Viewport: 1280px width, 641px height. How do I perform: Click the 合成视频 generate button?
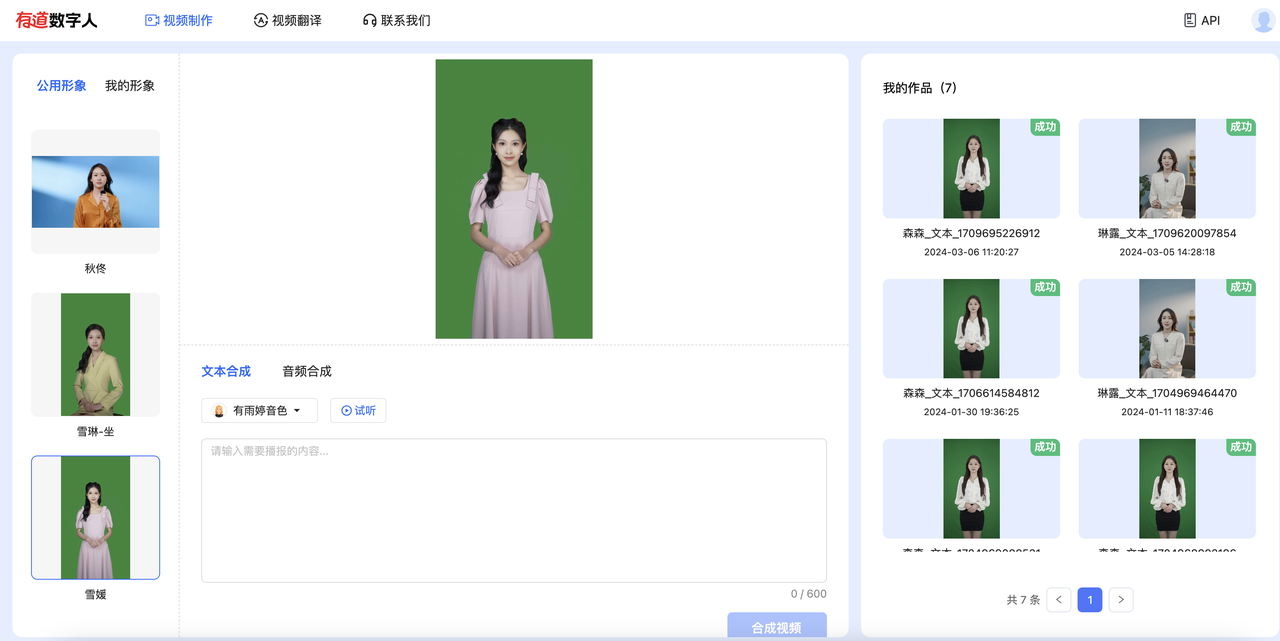(776, 627)
